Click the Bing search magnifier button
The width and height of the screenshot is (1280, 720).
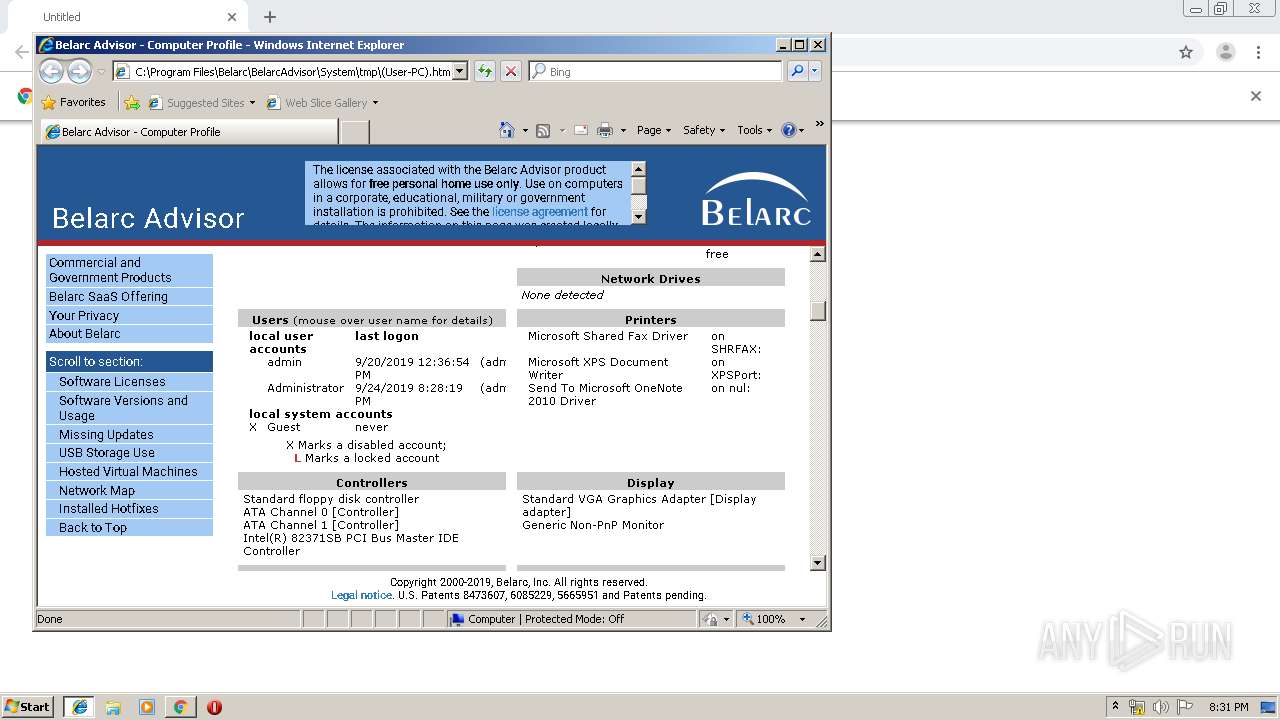click(x=796, y=71)
